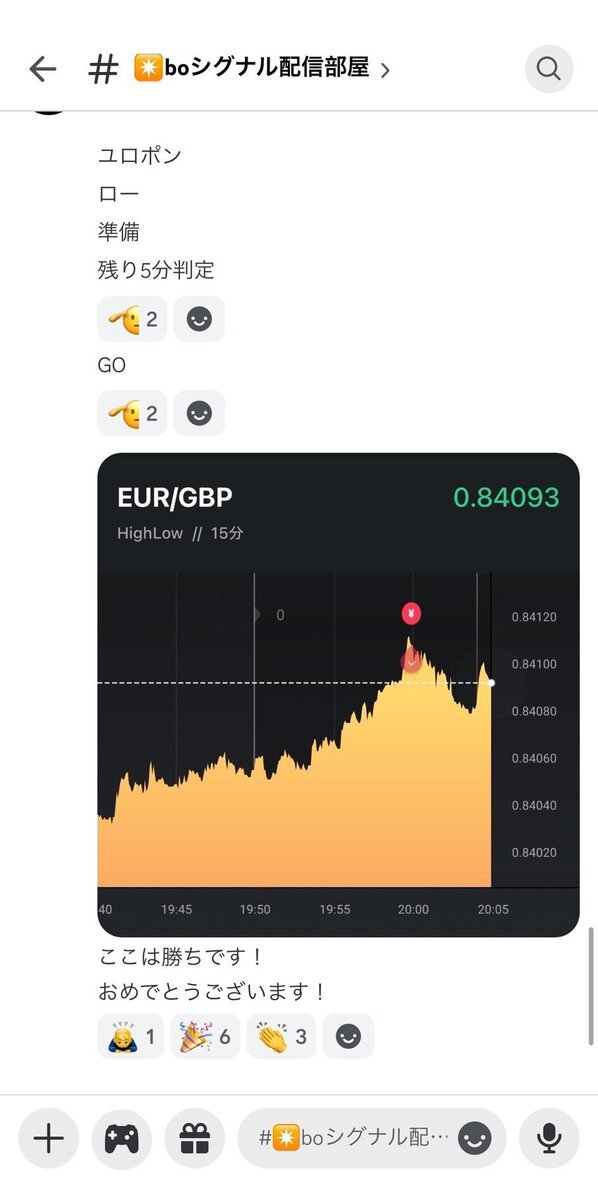Open the game controller apps button
Screen dimensions: 598x1200
coord(121,1138)
